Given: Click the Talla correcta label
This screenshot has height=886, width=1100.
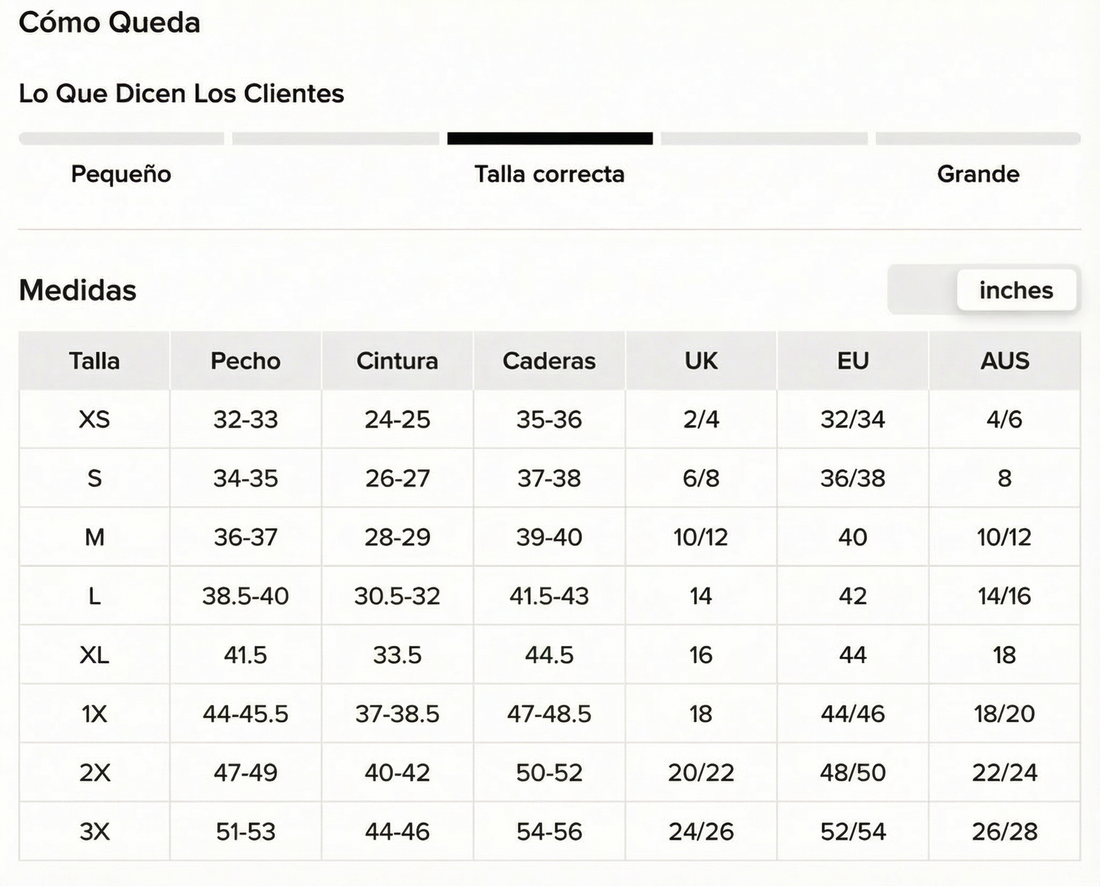Looking at the screenshot, I should tap(549, 174).
